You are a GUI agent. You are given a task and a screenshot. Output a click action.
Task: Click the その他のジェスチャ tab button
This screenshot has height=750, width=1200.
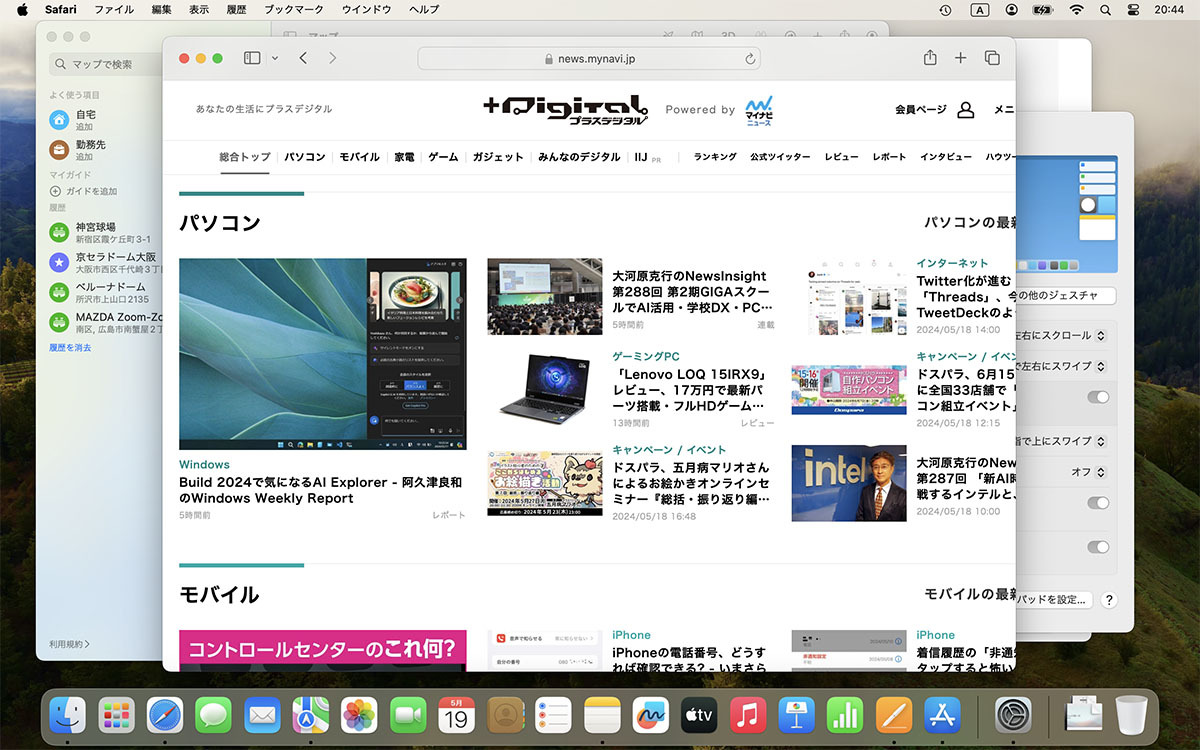click(x=1066, y=296)
